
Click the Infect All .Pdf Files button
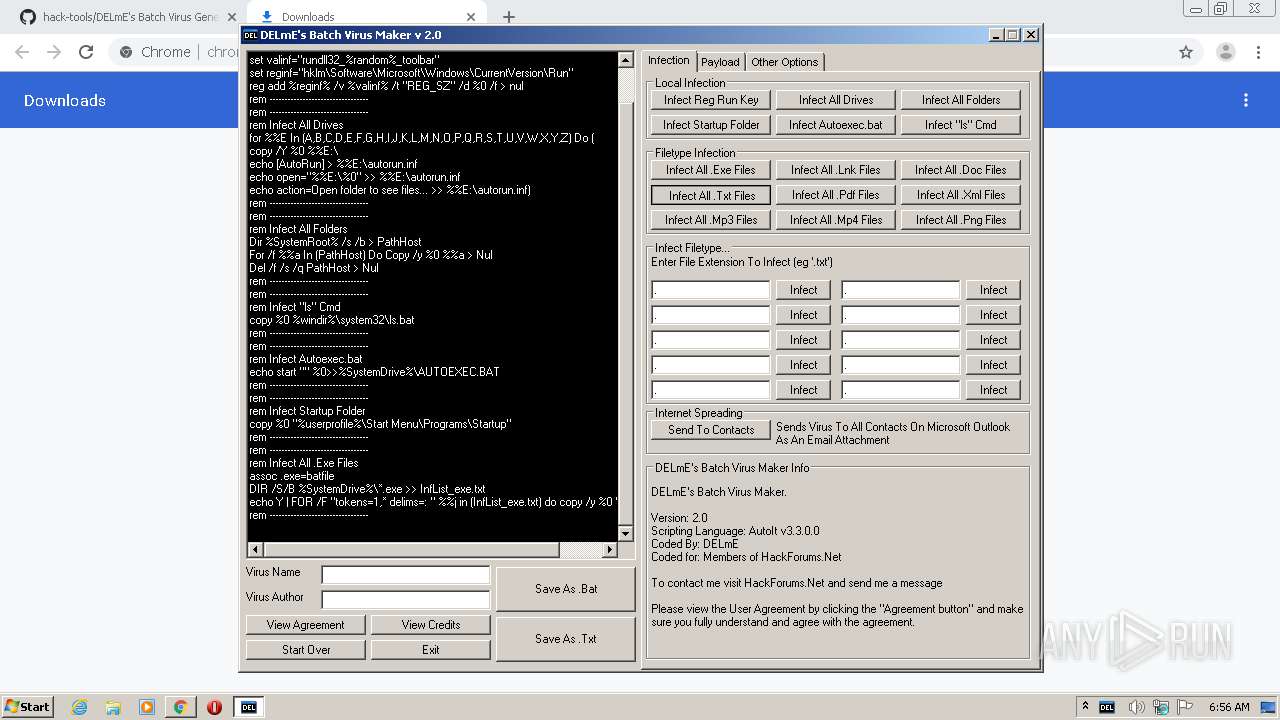[836, 195]
